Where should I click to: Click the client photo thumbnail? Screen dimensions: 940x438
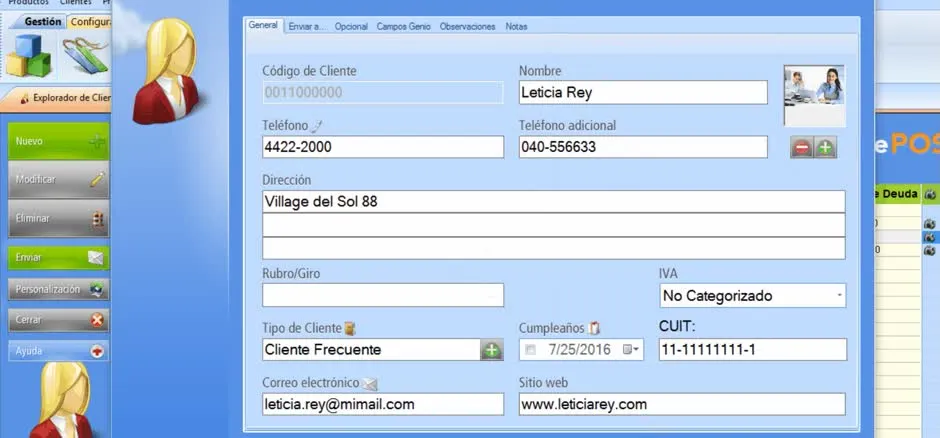click(814, 96)
